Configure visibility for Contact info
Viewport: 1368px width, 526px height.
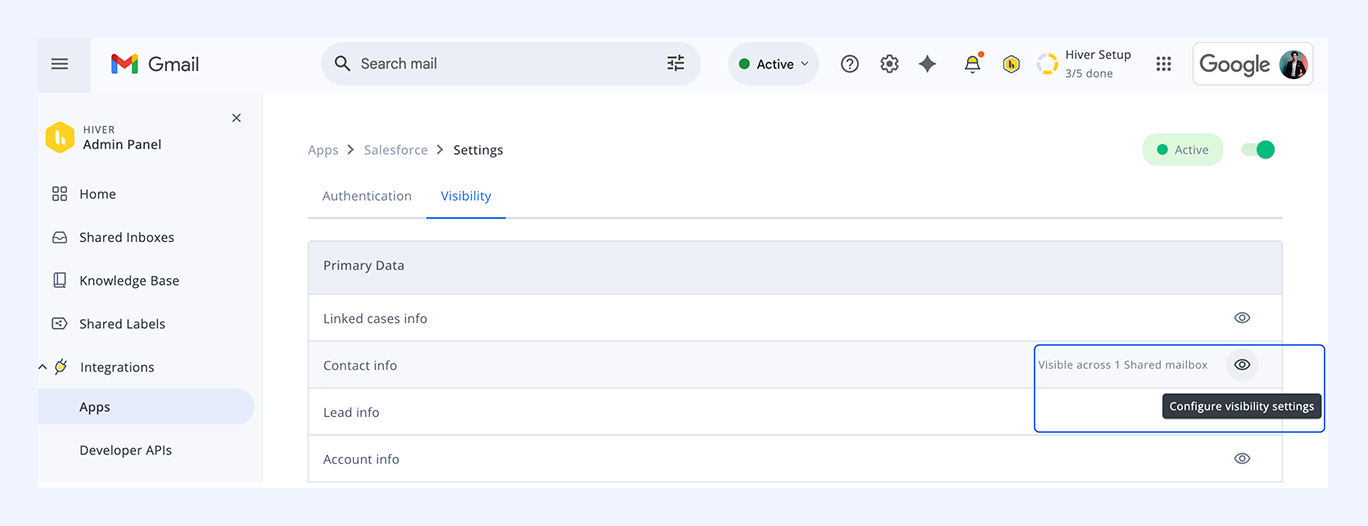1242,365
